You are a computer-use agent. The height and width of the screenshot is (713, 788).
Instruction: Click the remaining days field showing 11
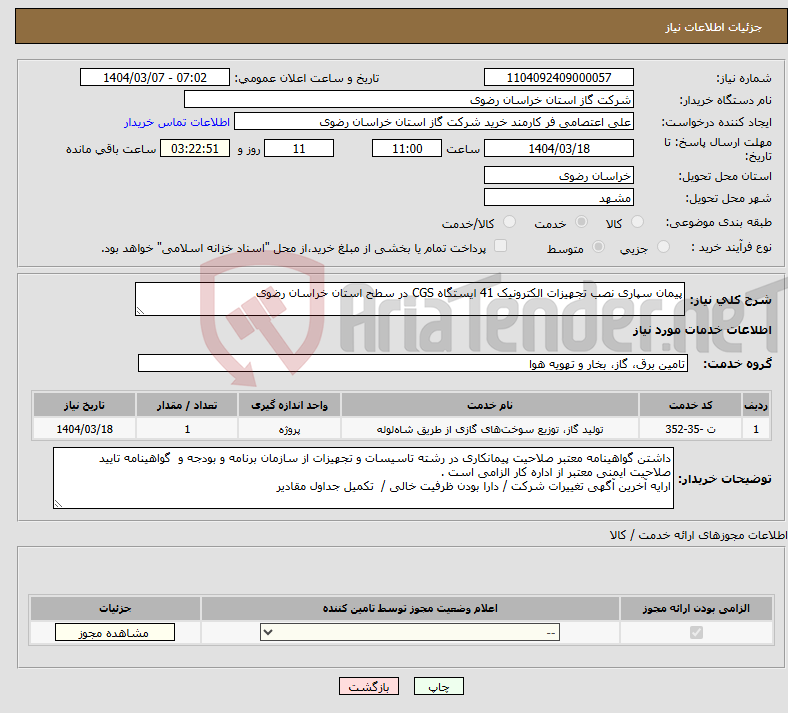pos(299,149)
